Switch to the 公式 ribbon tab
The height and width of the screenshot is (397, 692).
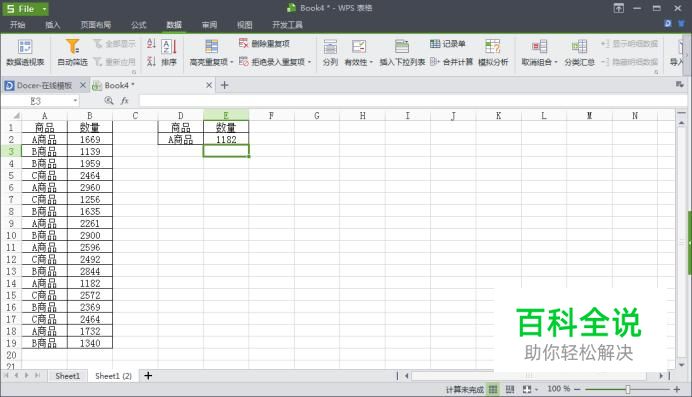(139, 25)
